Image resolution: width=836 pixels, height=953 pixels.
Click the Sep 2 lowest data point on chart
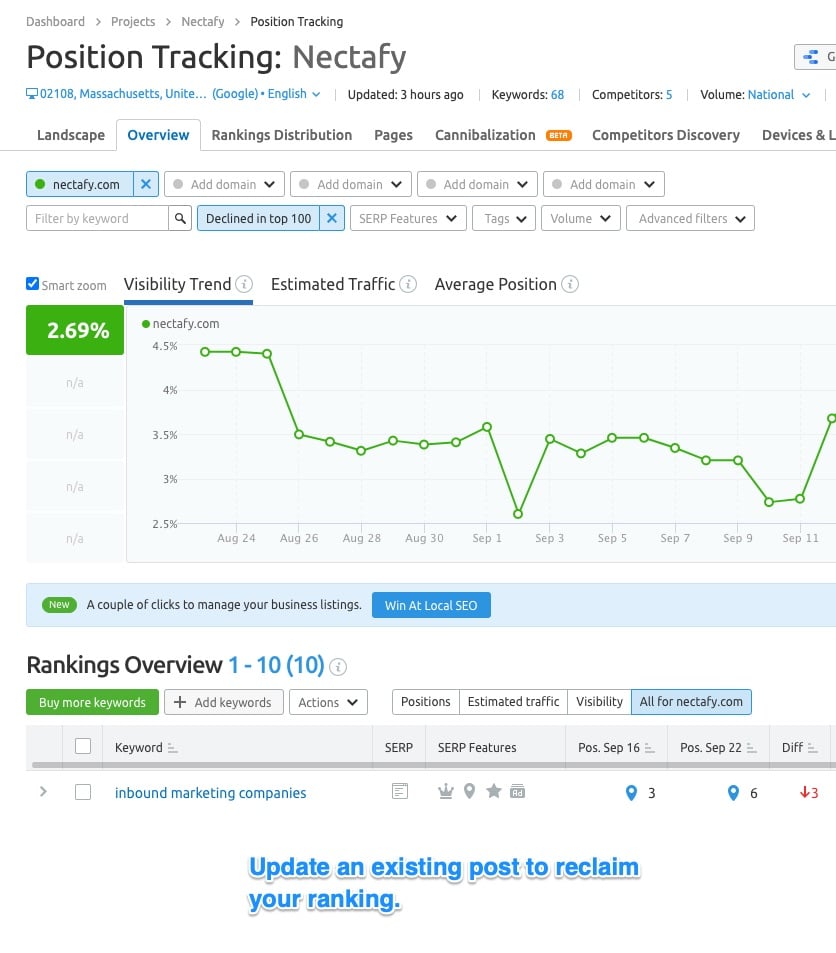coord(518,514)
